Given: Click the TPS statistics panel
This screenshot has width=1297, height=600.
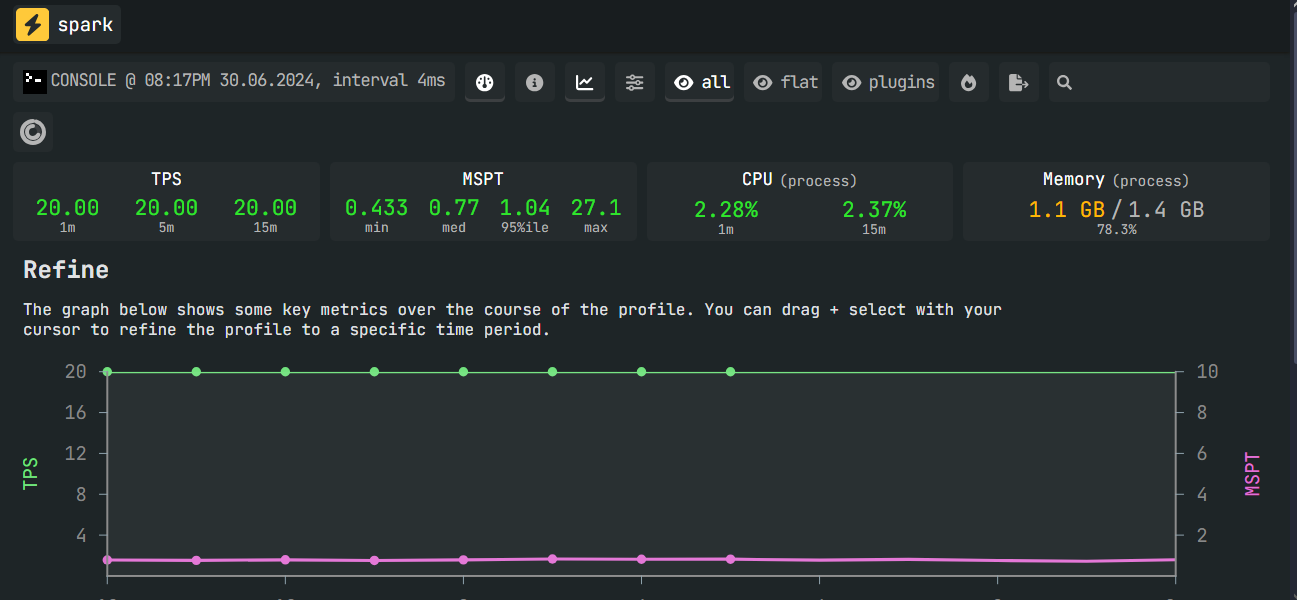Looking at the screenshot, I should point(166,202).
